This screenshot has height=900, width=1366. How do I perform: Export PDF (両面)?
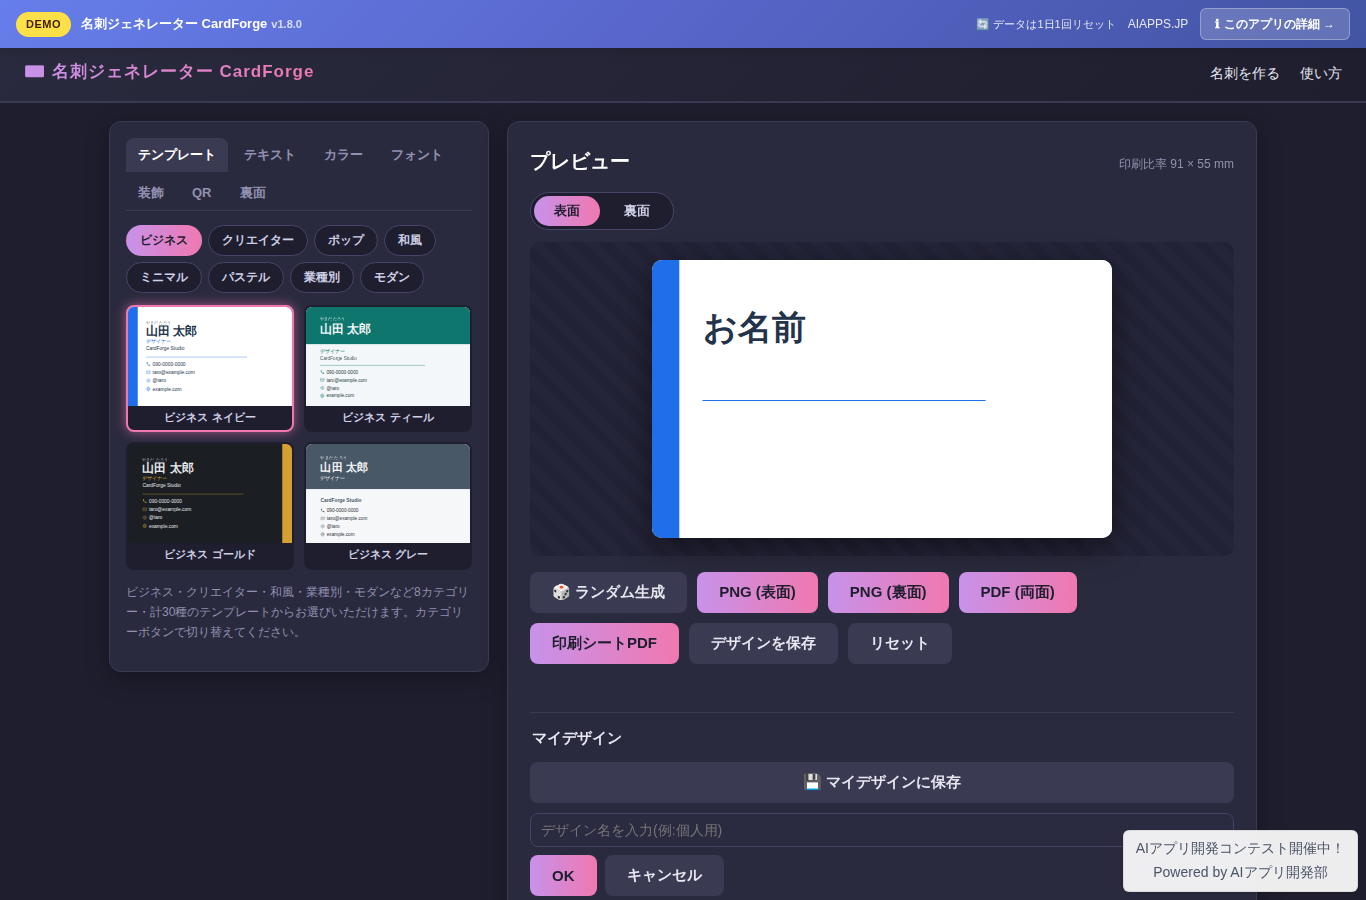1018,592
